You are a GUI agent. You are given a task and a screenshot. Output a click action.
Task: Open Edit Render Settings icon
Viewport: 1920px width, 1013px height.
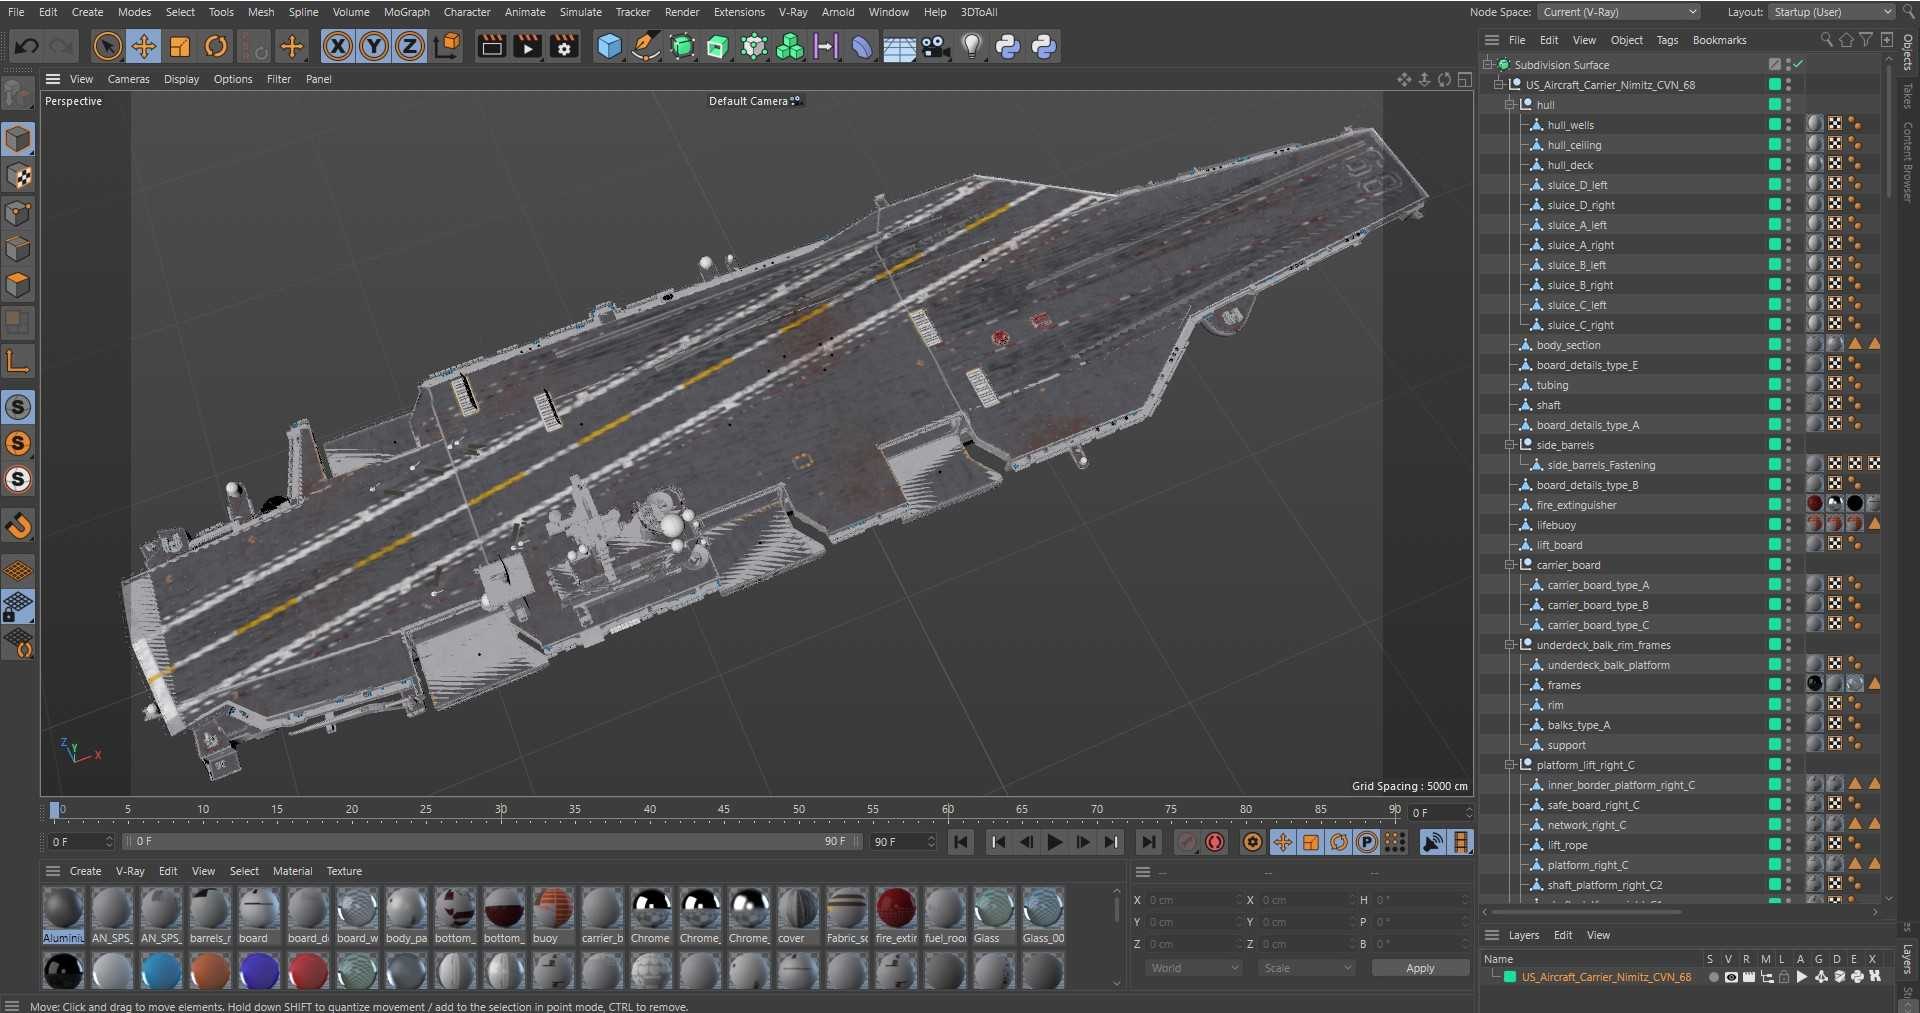[564, 46]
